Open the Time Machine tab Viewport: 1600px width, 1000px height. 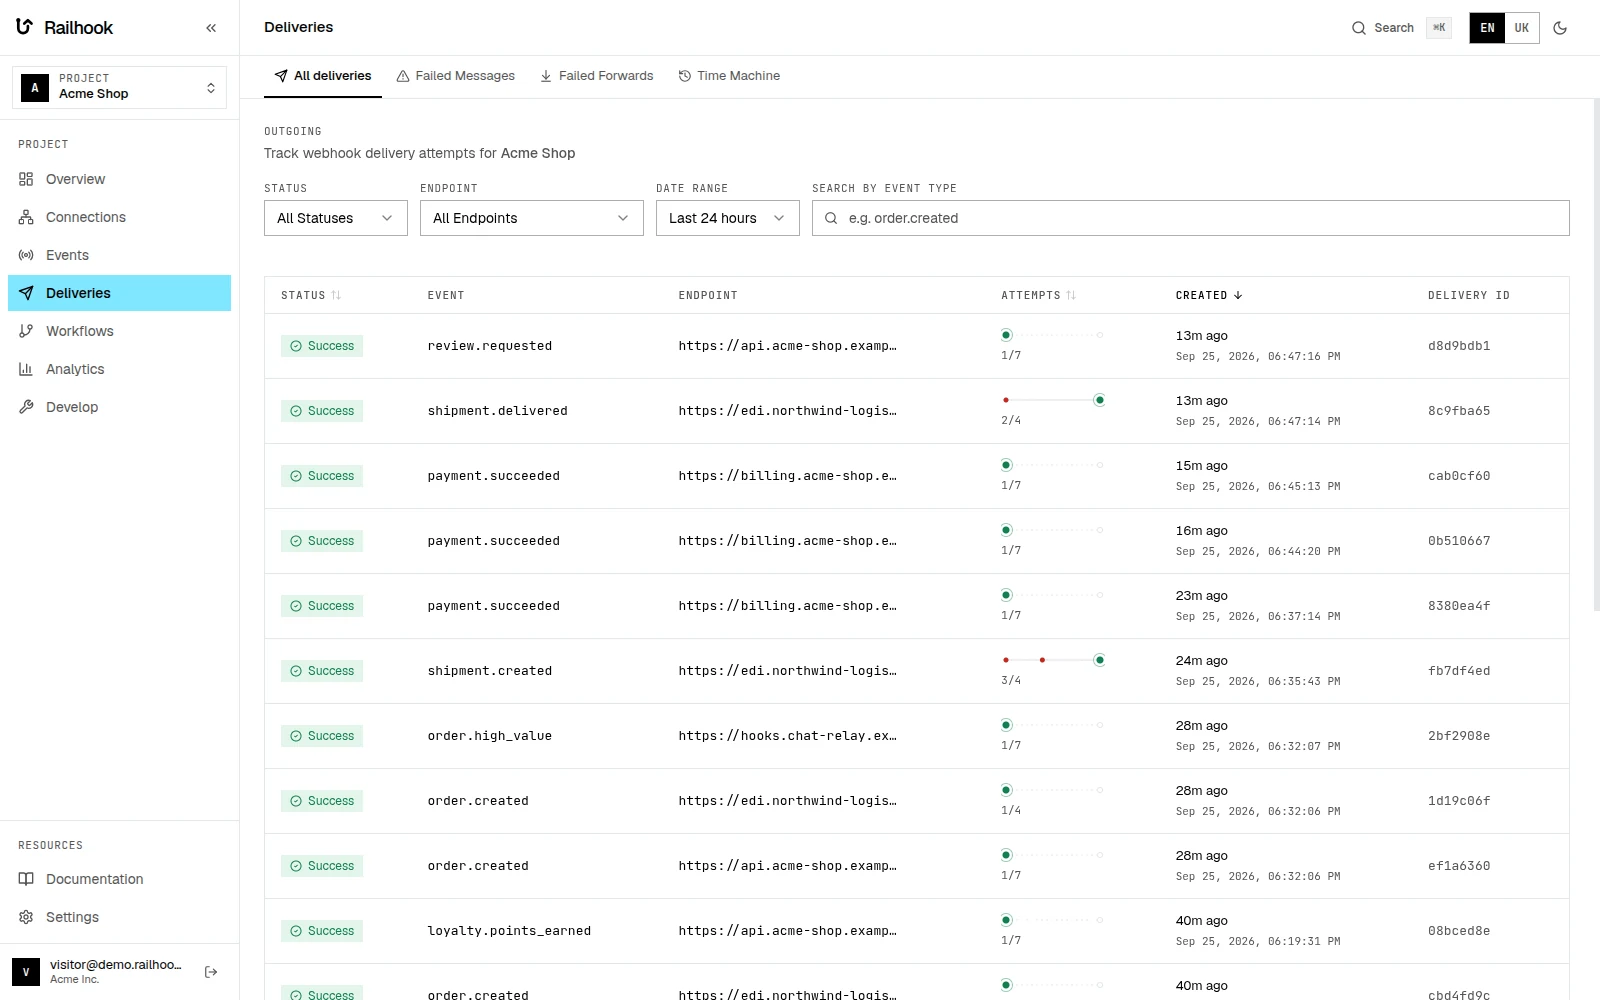[729, 76]
